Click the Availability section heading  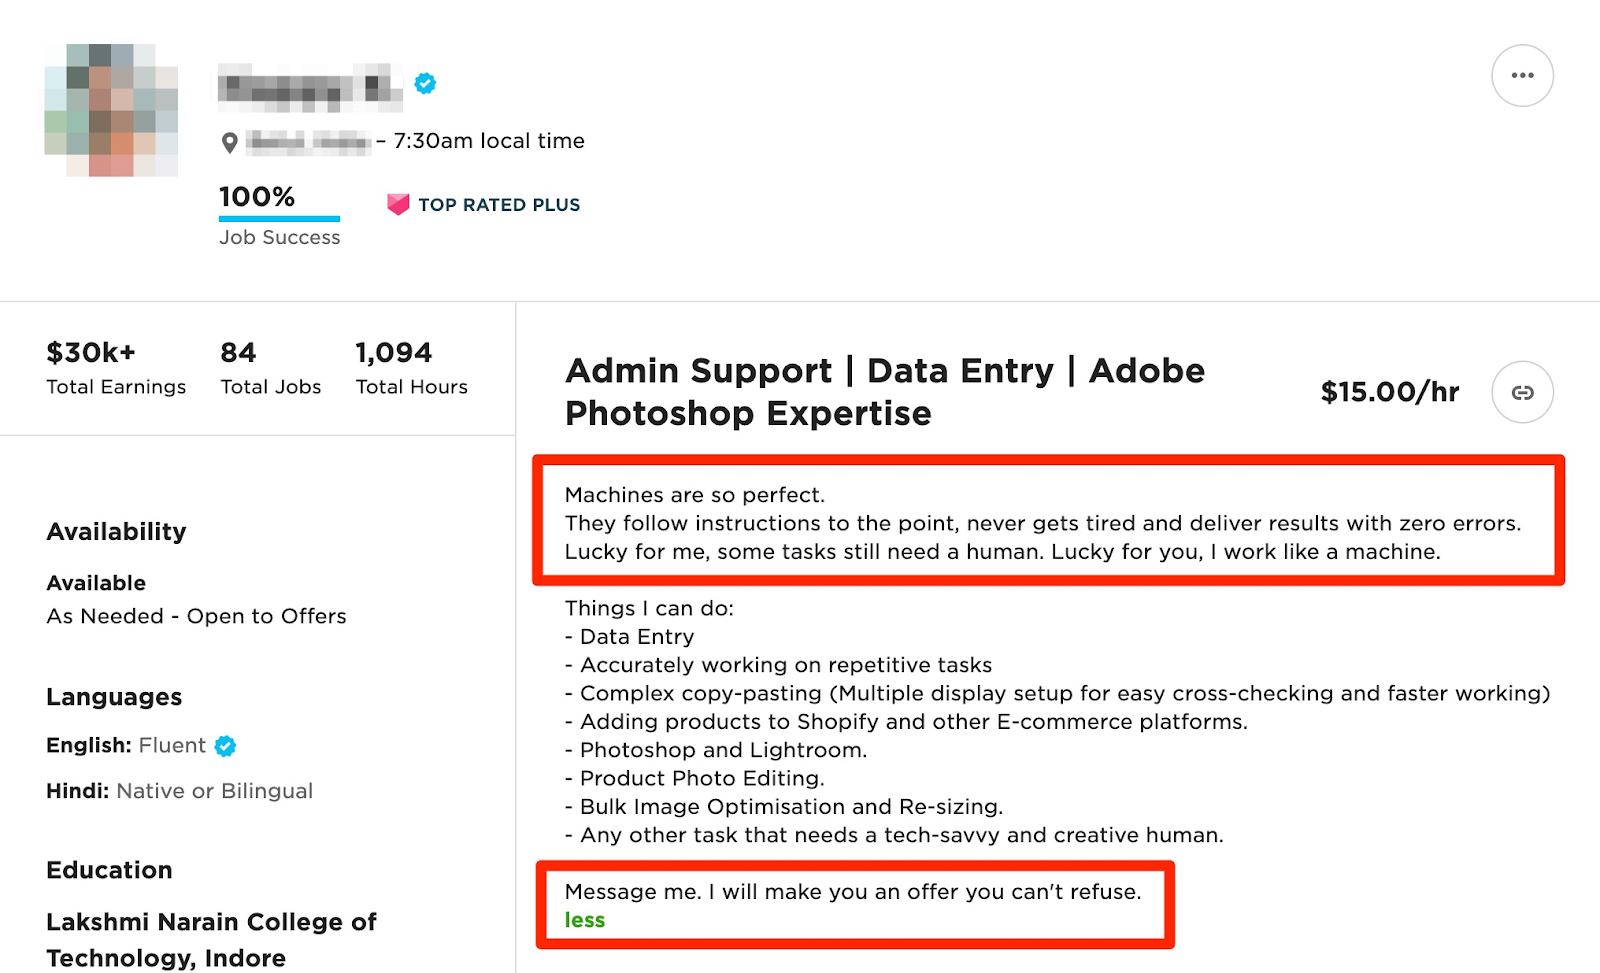click(x=116, y=531)
